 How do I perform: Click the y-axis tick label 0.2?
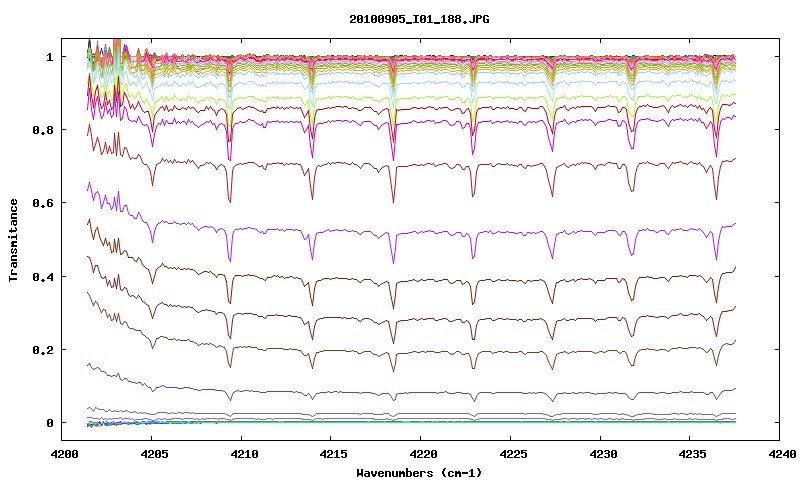point(42,350)
